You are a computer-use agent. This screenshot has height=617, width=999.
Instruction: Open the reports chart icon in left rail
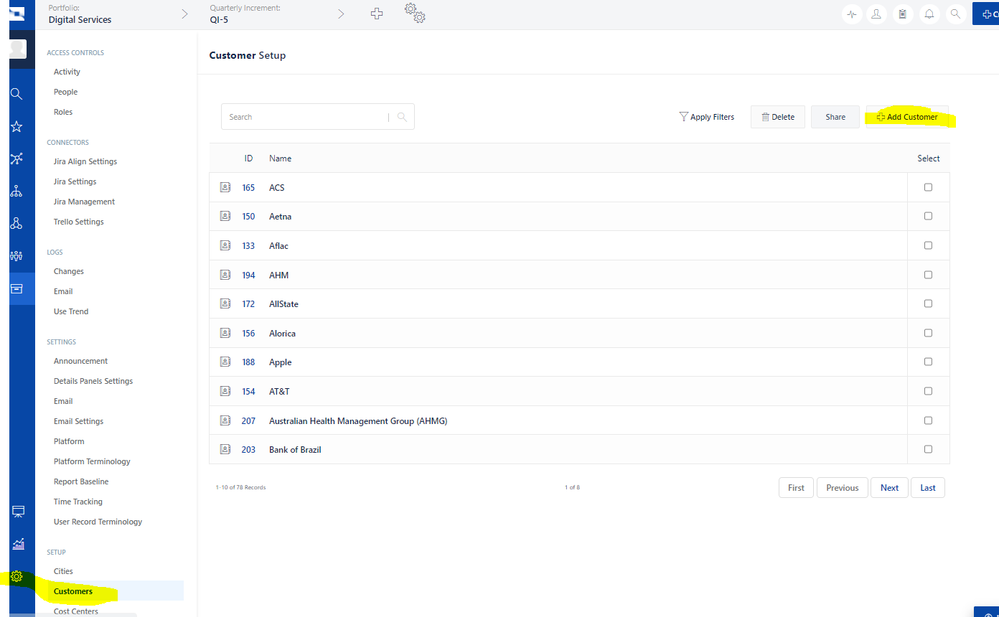pyautogui.click(x=18, y=544)
